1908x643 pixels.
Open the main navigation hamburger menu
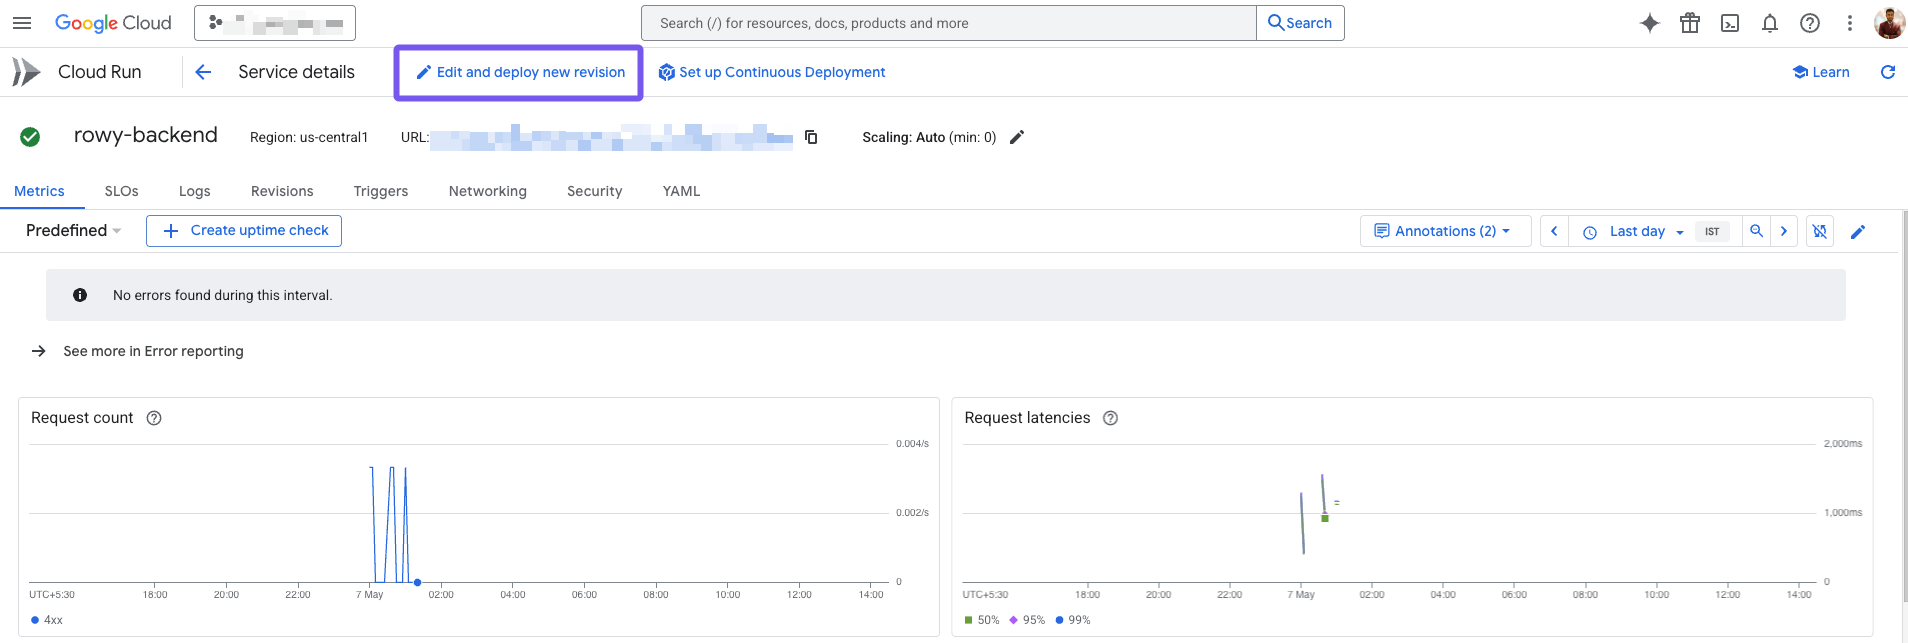22,23
